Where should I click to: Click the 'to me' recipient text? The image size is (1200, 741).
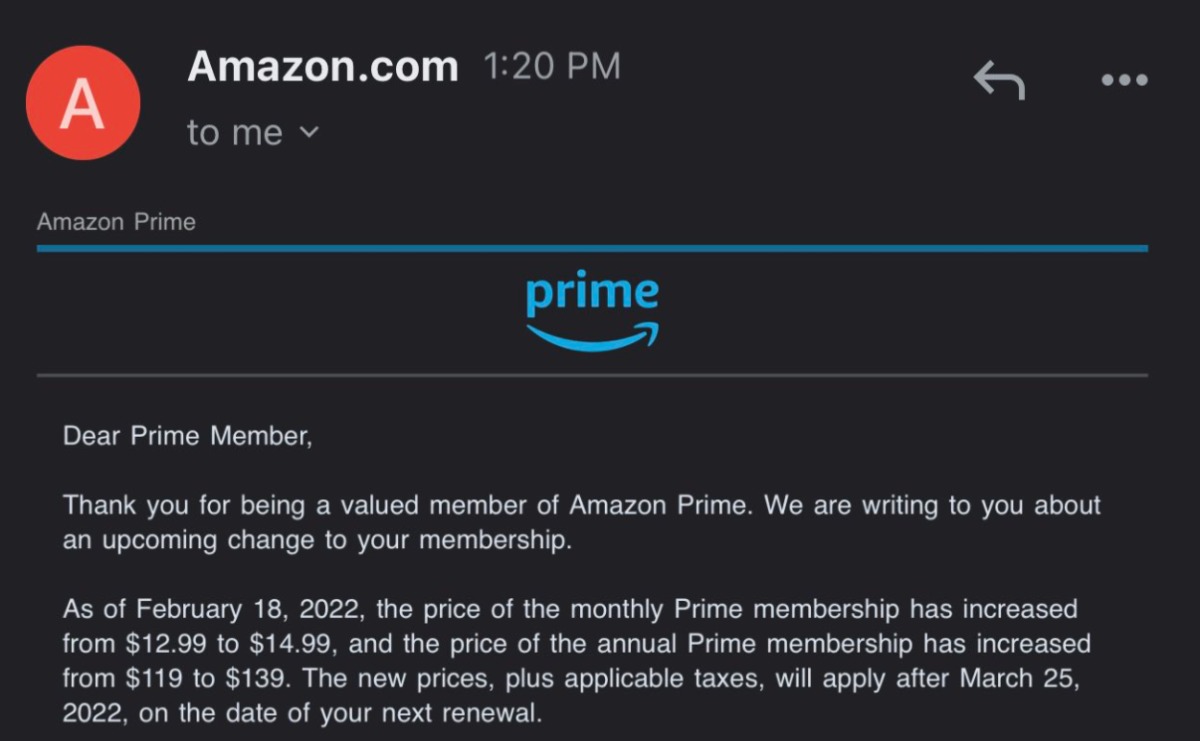[x=235, y=133]
